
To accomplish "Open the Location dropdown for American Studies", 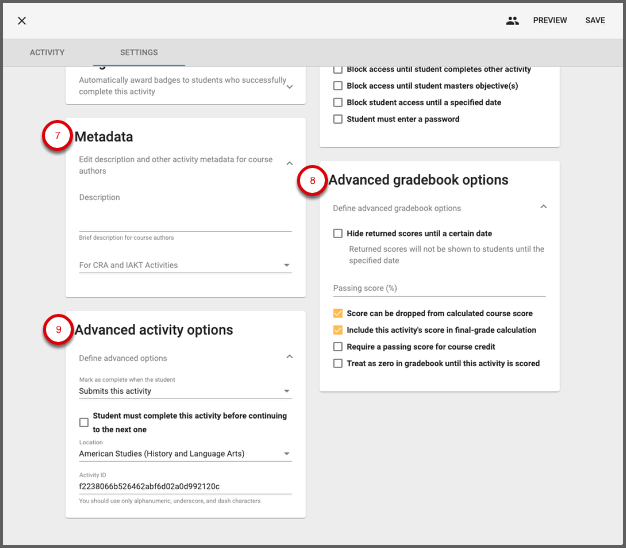I will 185,454.
